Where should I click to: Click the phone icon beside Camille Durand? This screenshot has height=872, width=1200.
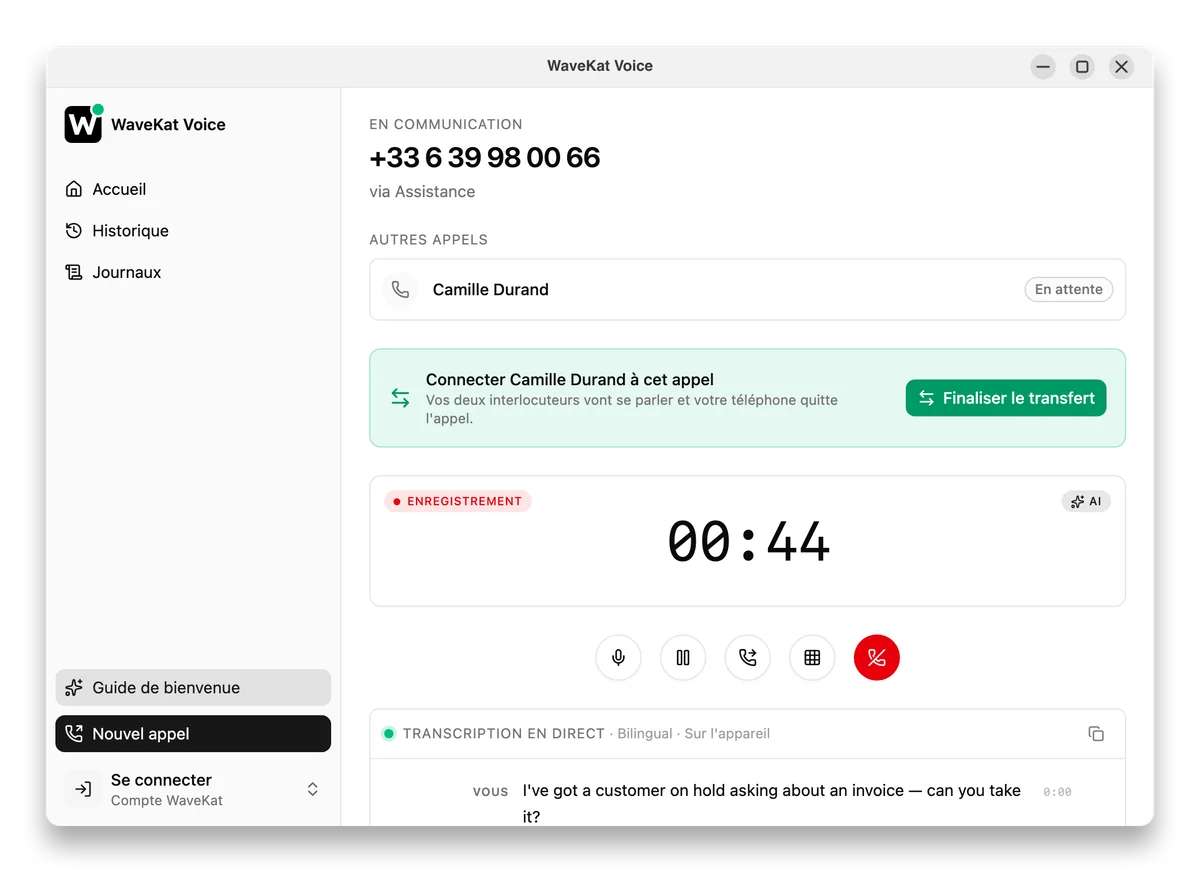coord(400,290)
